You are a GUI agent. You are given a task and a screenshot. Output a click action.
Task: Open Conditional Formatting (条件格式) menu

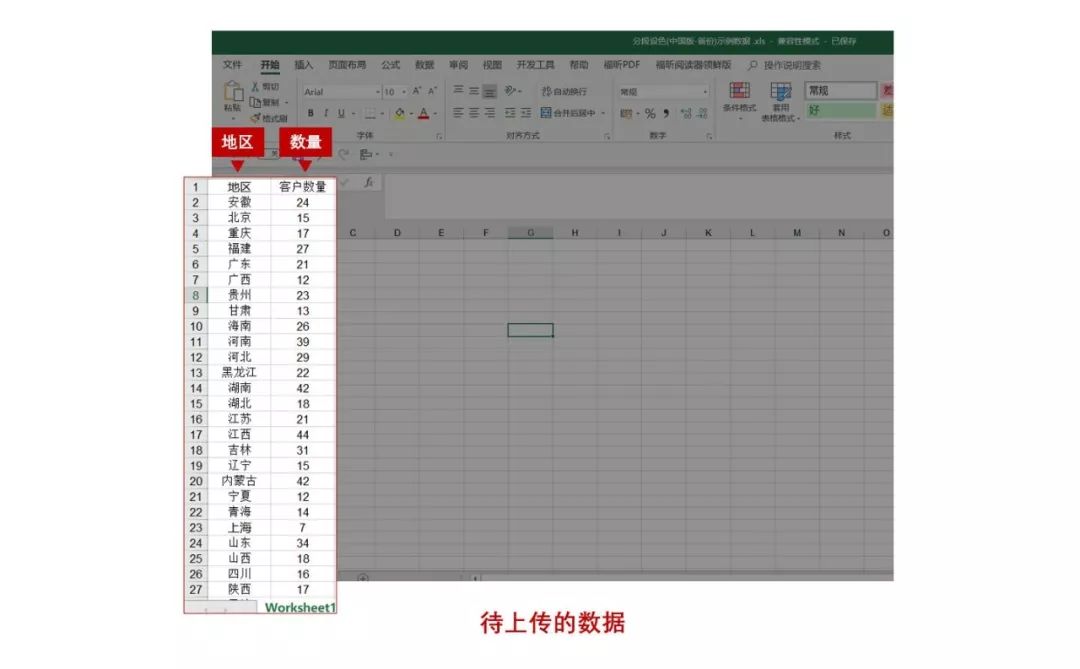point(740,101)
